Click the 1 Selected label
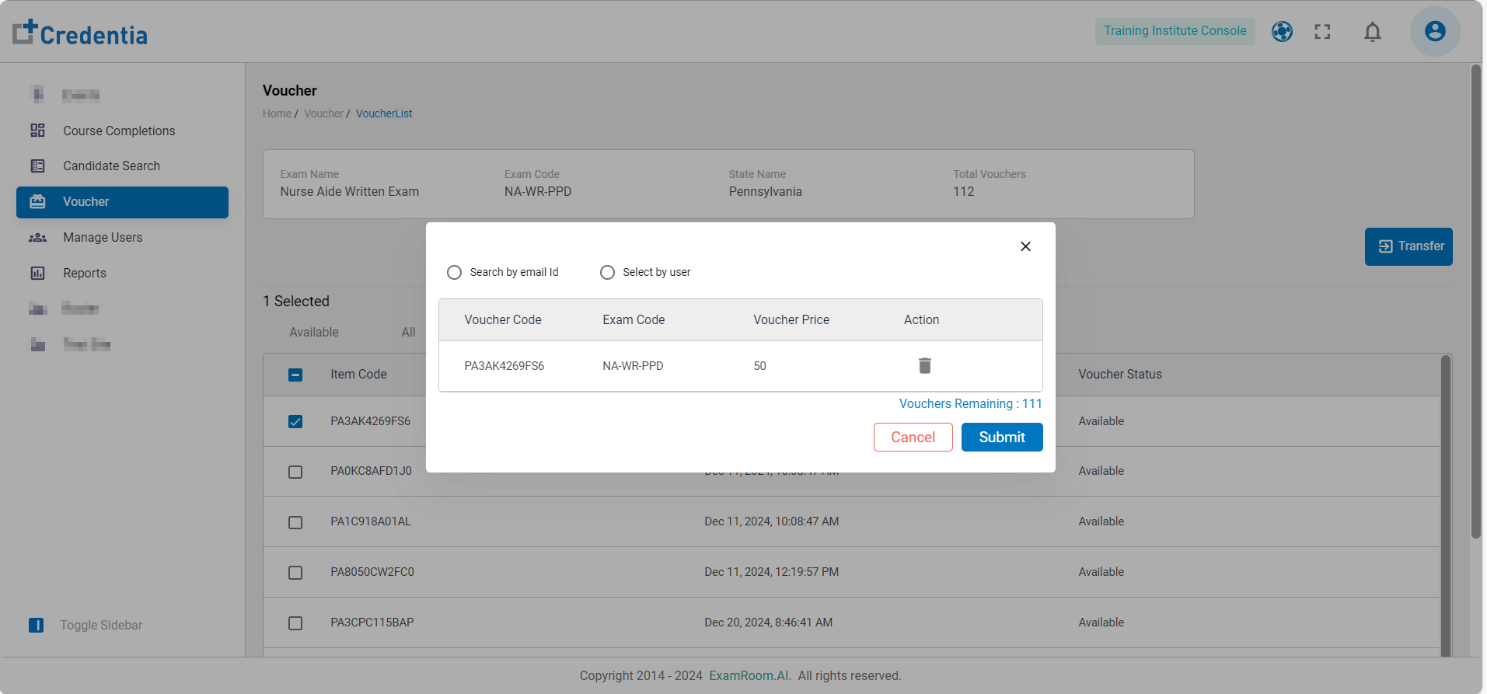The image size is (1487, 694). tap(296, 301)
